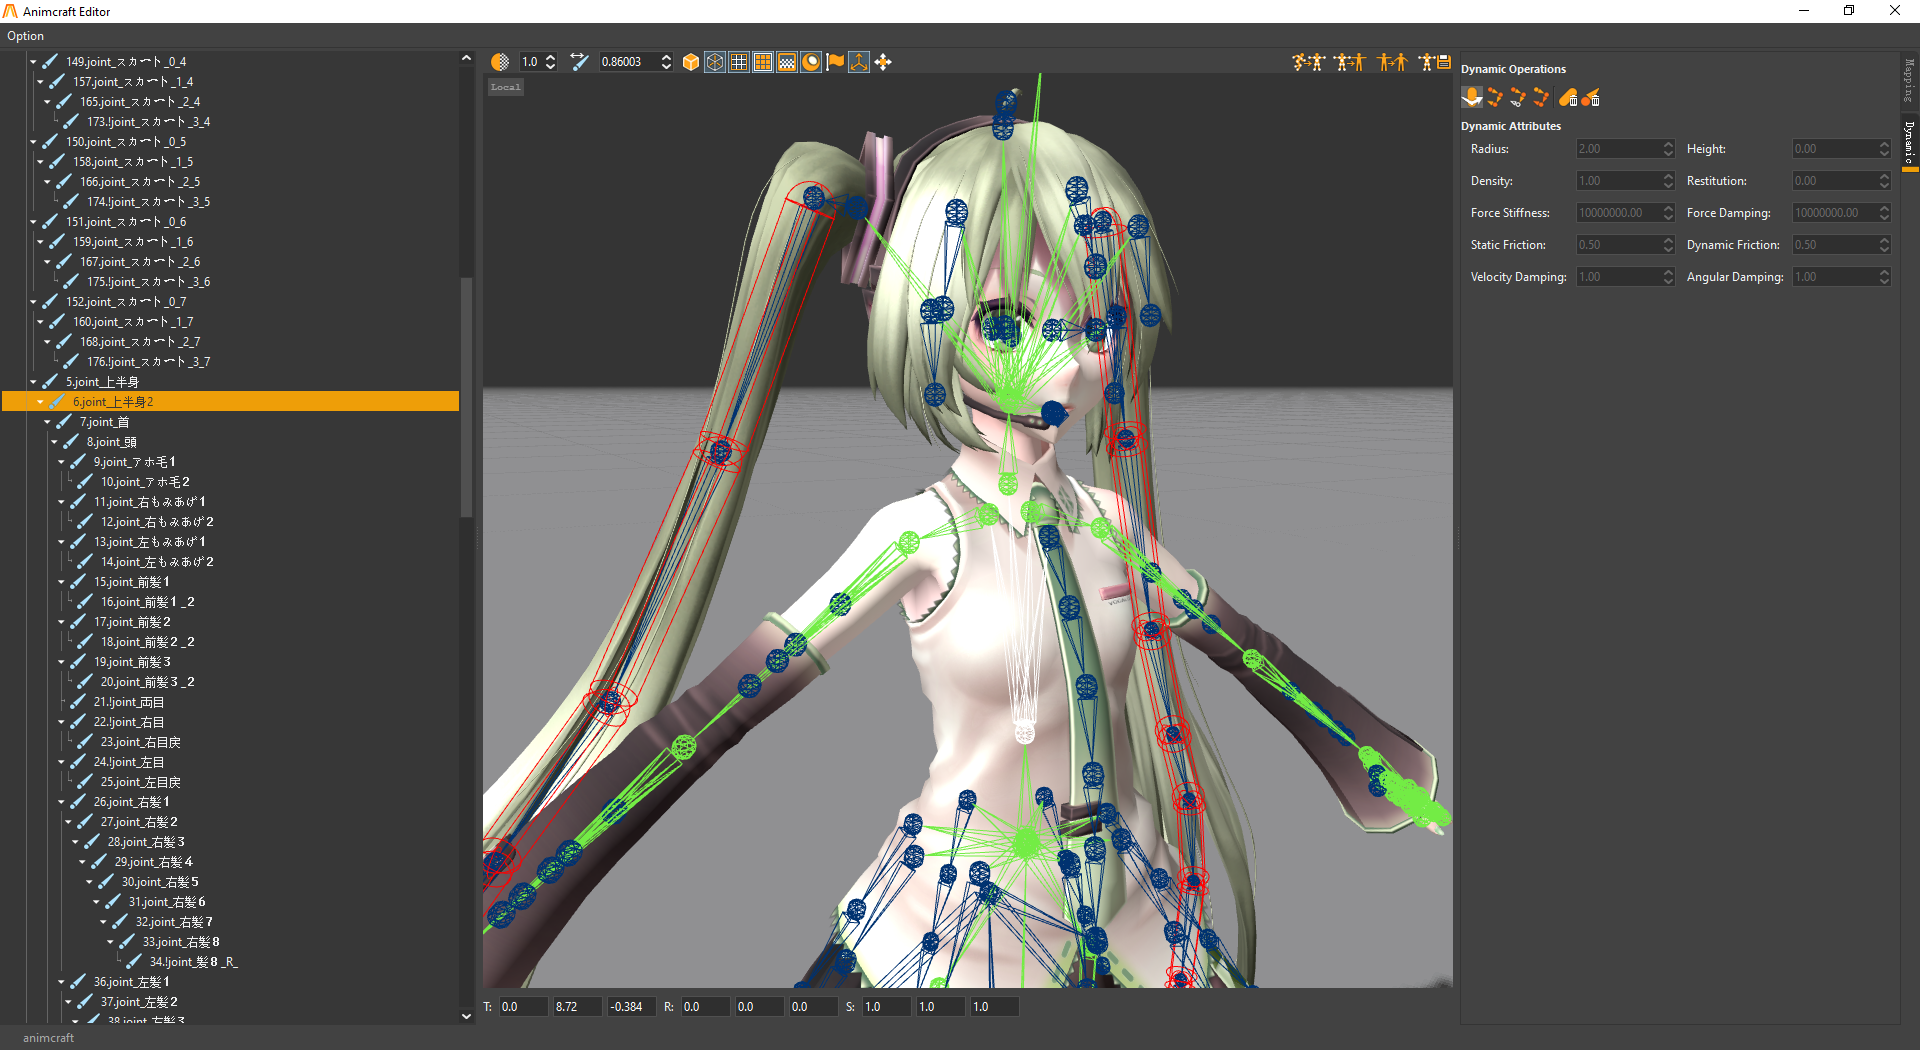Select the 9.joint_アホ毛1 bone row
1920x1050 pixels.
pyautogui.click(x=135, y=462)
